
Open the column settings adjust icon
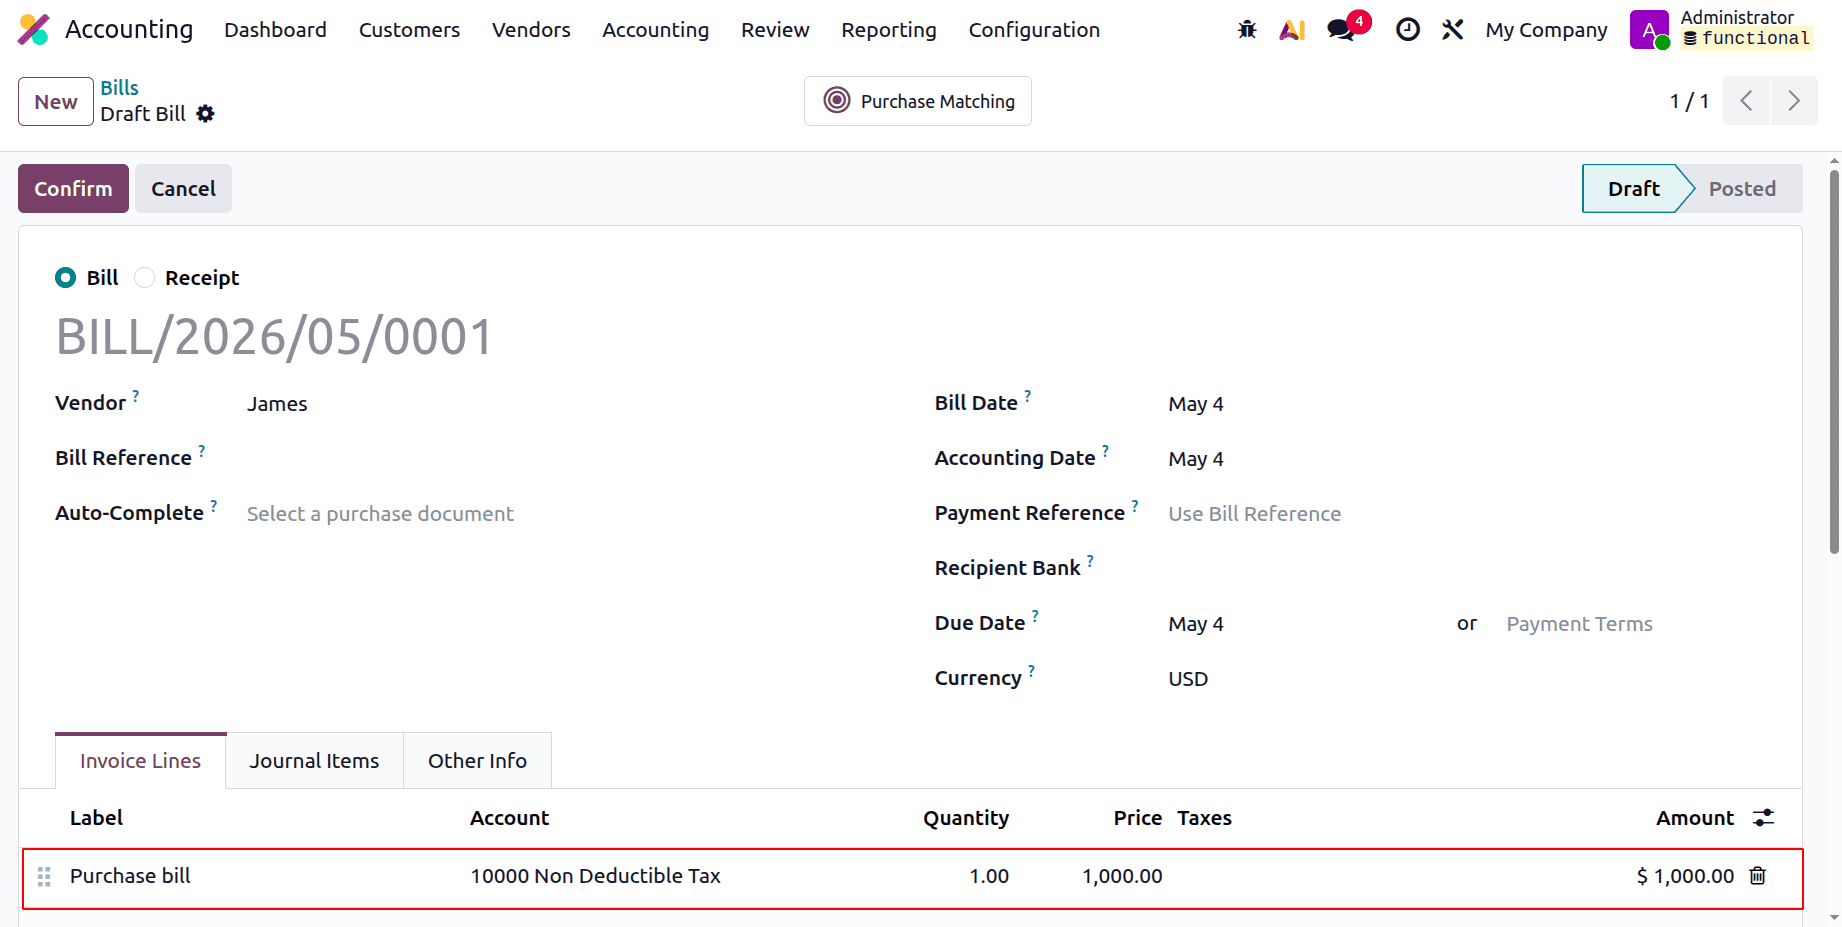point(1764,818)
